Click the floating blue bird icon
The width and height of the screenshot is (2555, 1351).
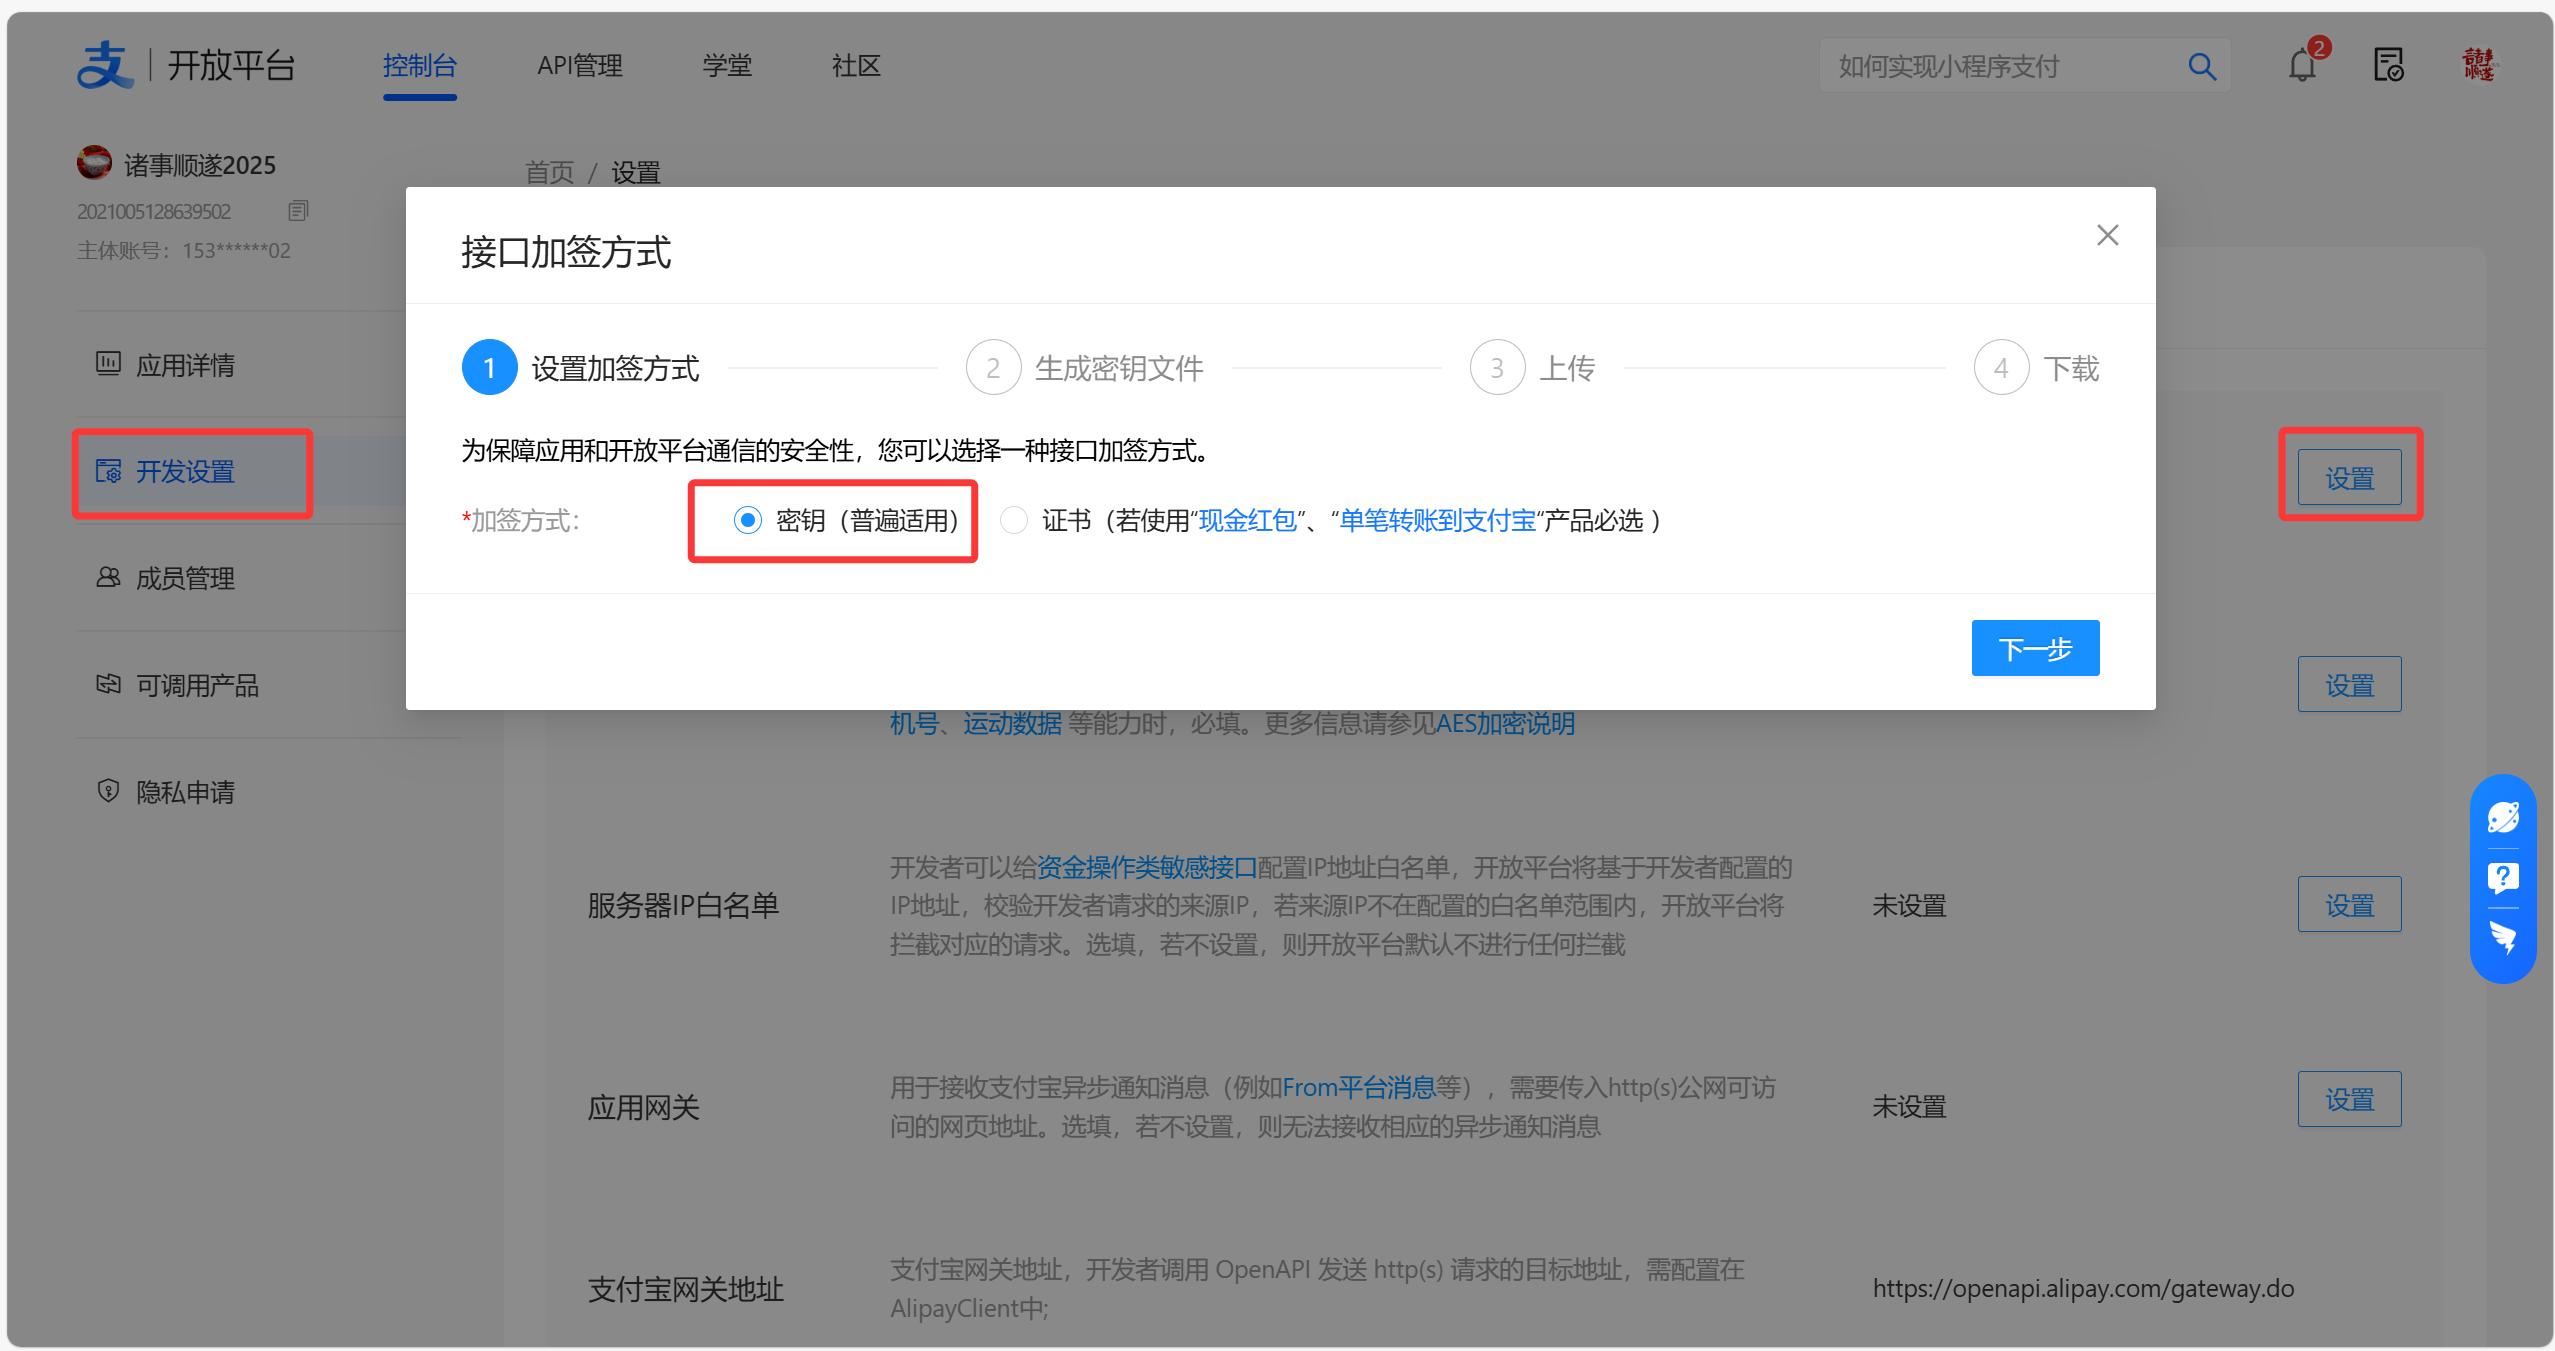coord(2503,938)
